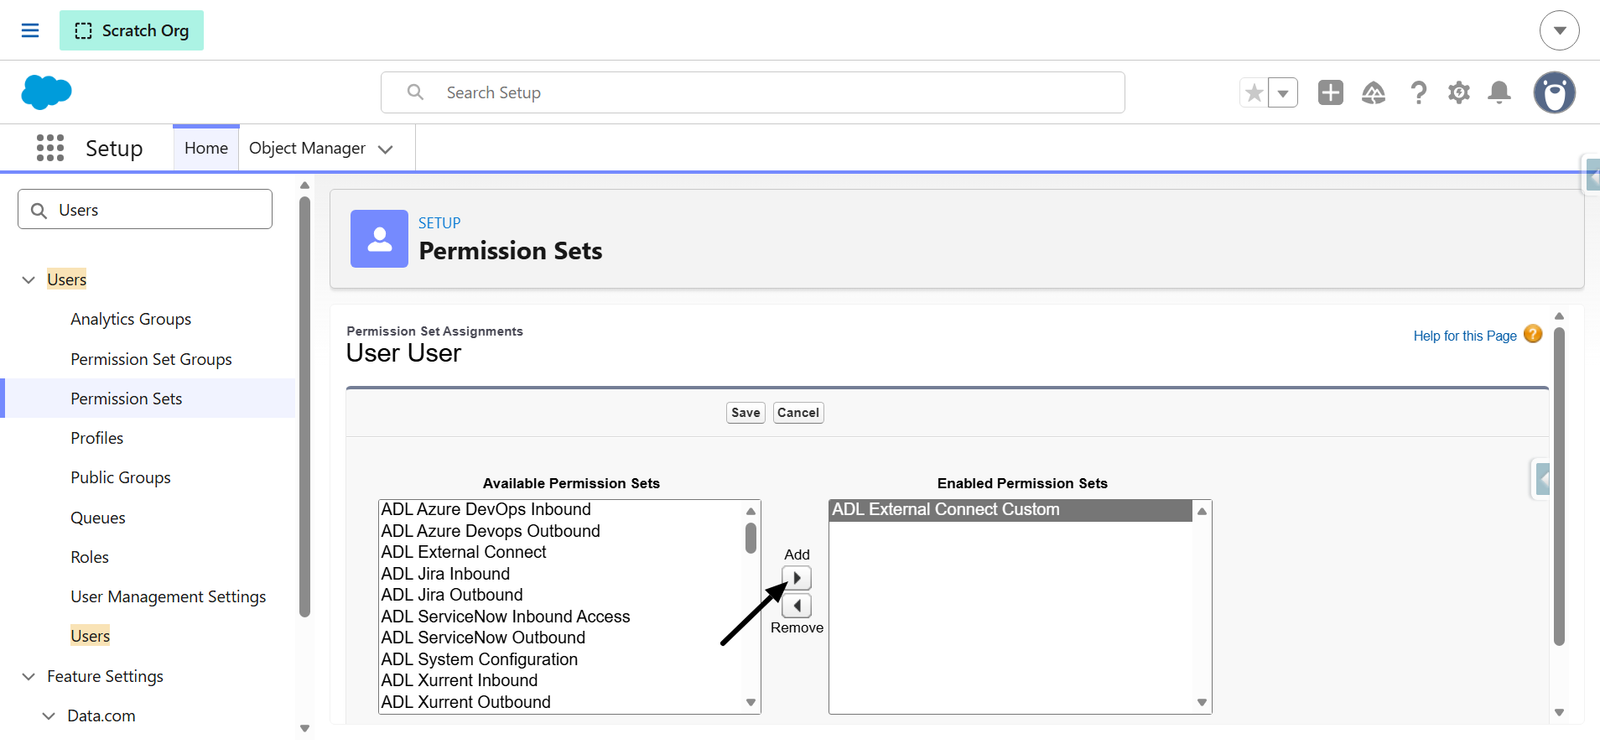Open the user avatar profile menu
Screen dimensions: 1600x740
(x=1554, y=93)
